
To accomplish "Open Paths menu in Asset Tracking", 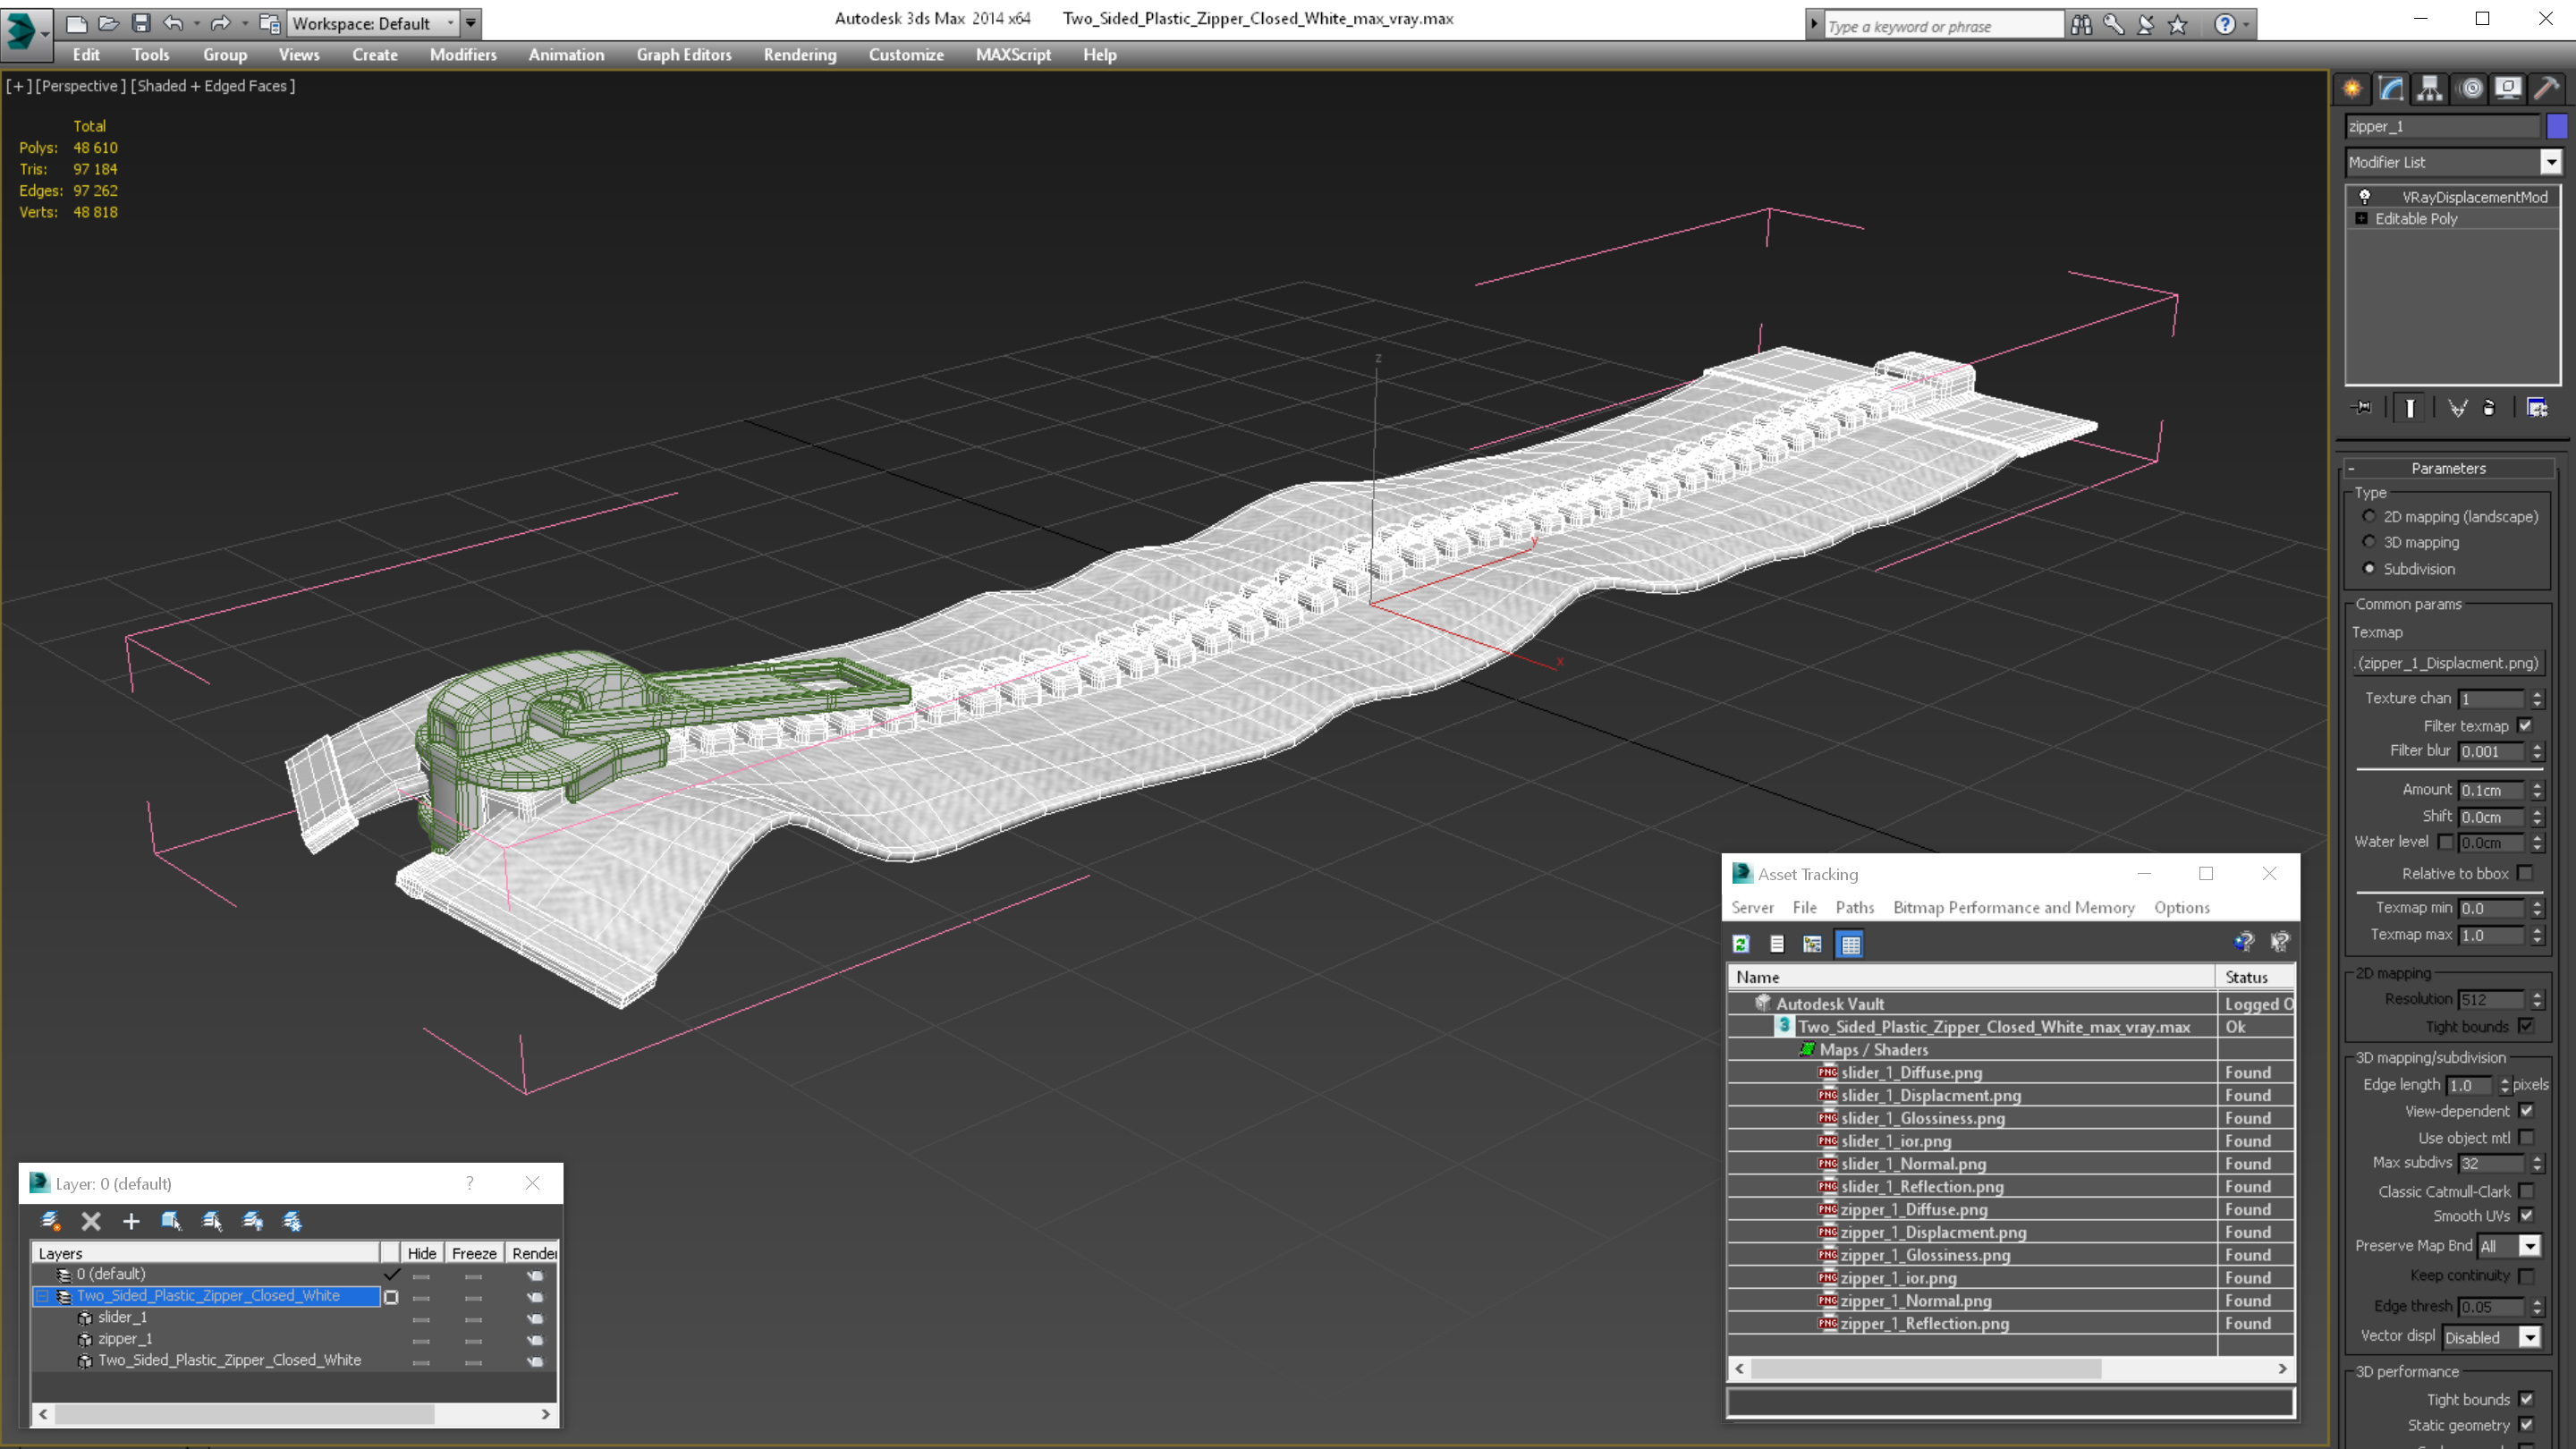I will 1855,907.
